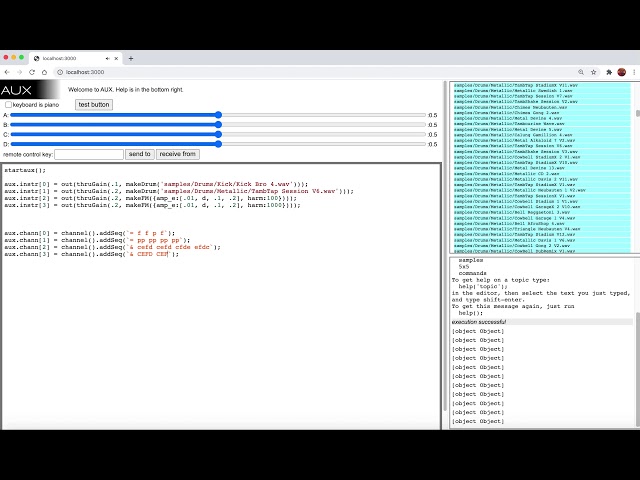Click the test button
The height and width of the screenshot is (480, 640).
[x=94, y=105]
